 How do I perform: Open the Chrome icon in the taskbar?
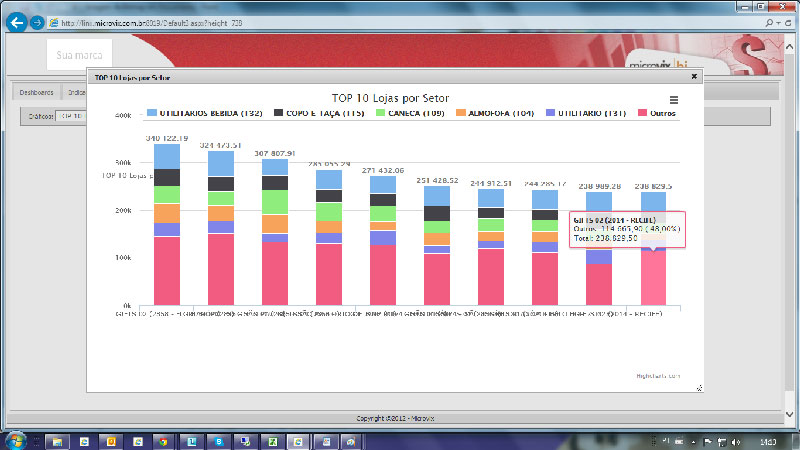click(x=163, y=440)
